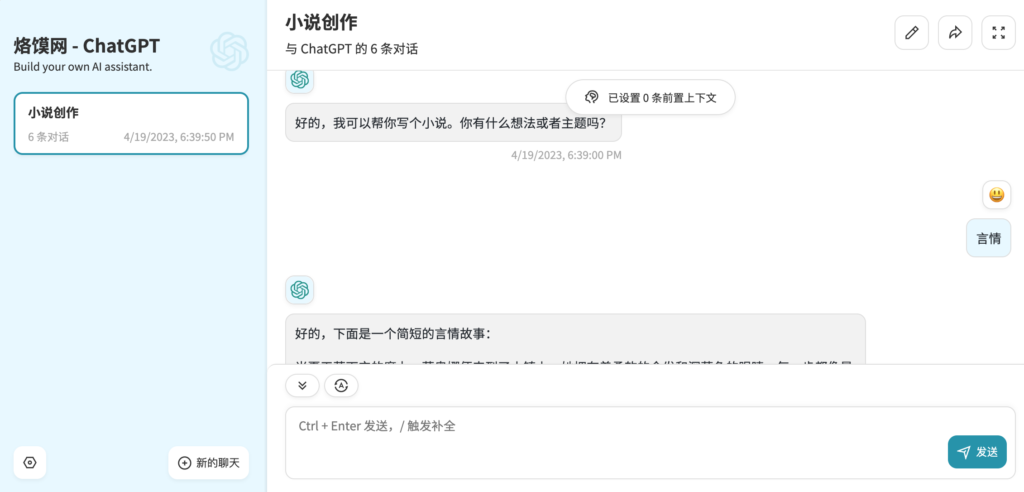Click the ChatGPT avatar above the story reply
This screenshot has height=492, width=1024.
click(x=299, y=290)
